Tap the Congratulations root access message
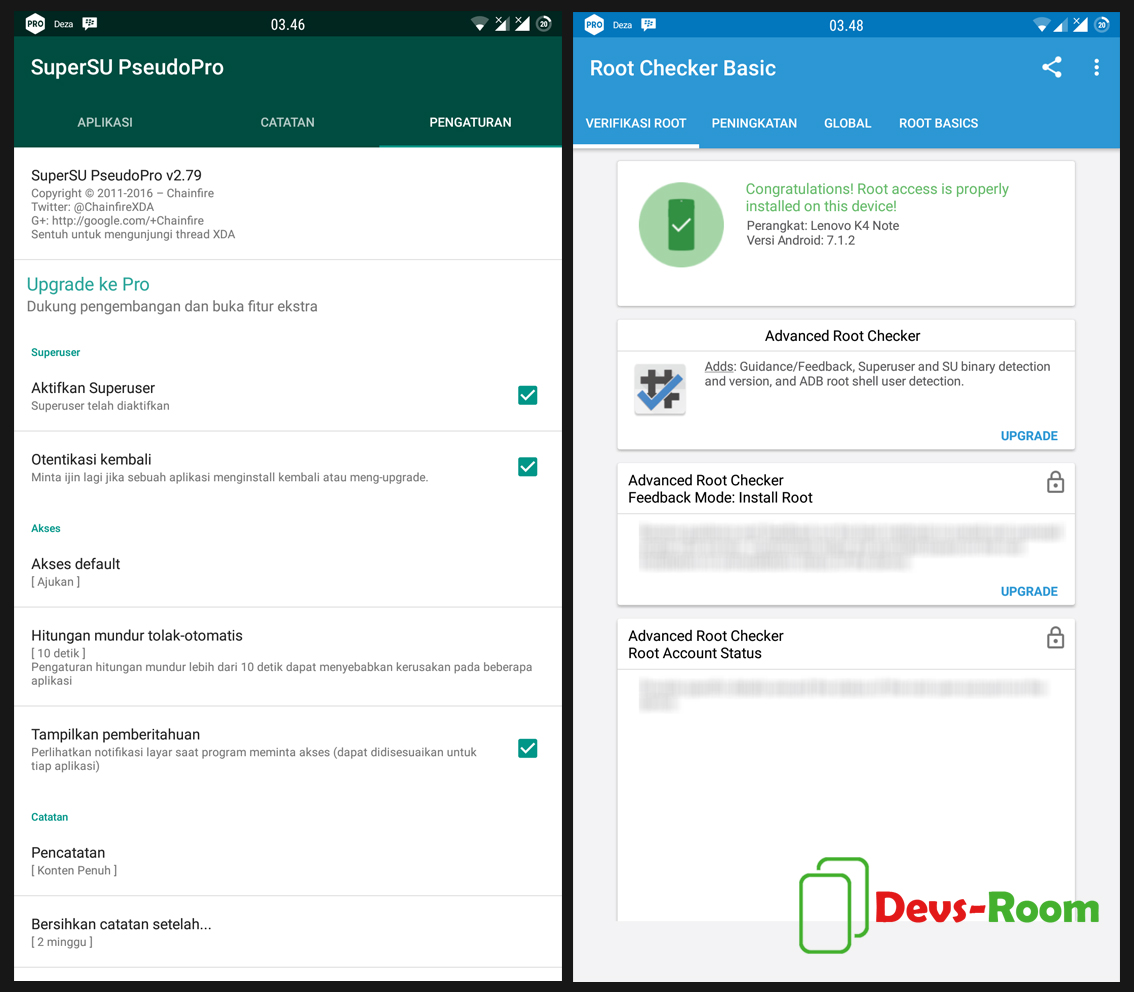The image size is (1134, 992). 877,197
